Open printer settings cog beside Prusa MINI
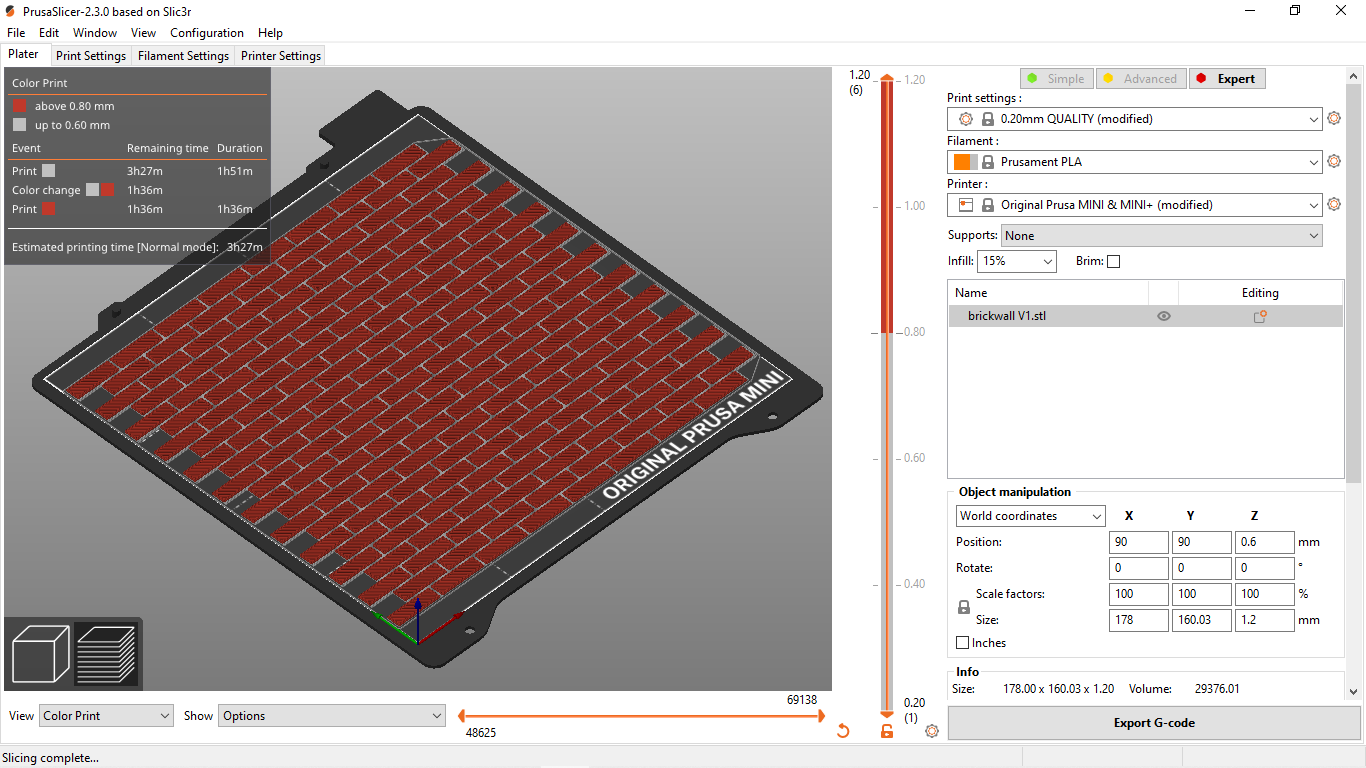Image resolution: width=1366 pixels, height=768 pixels. [x=1333, y=204]
